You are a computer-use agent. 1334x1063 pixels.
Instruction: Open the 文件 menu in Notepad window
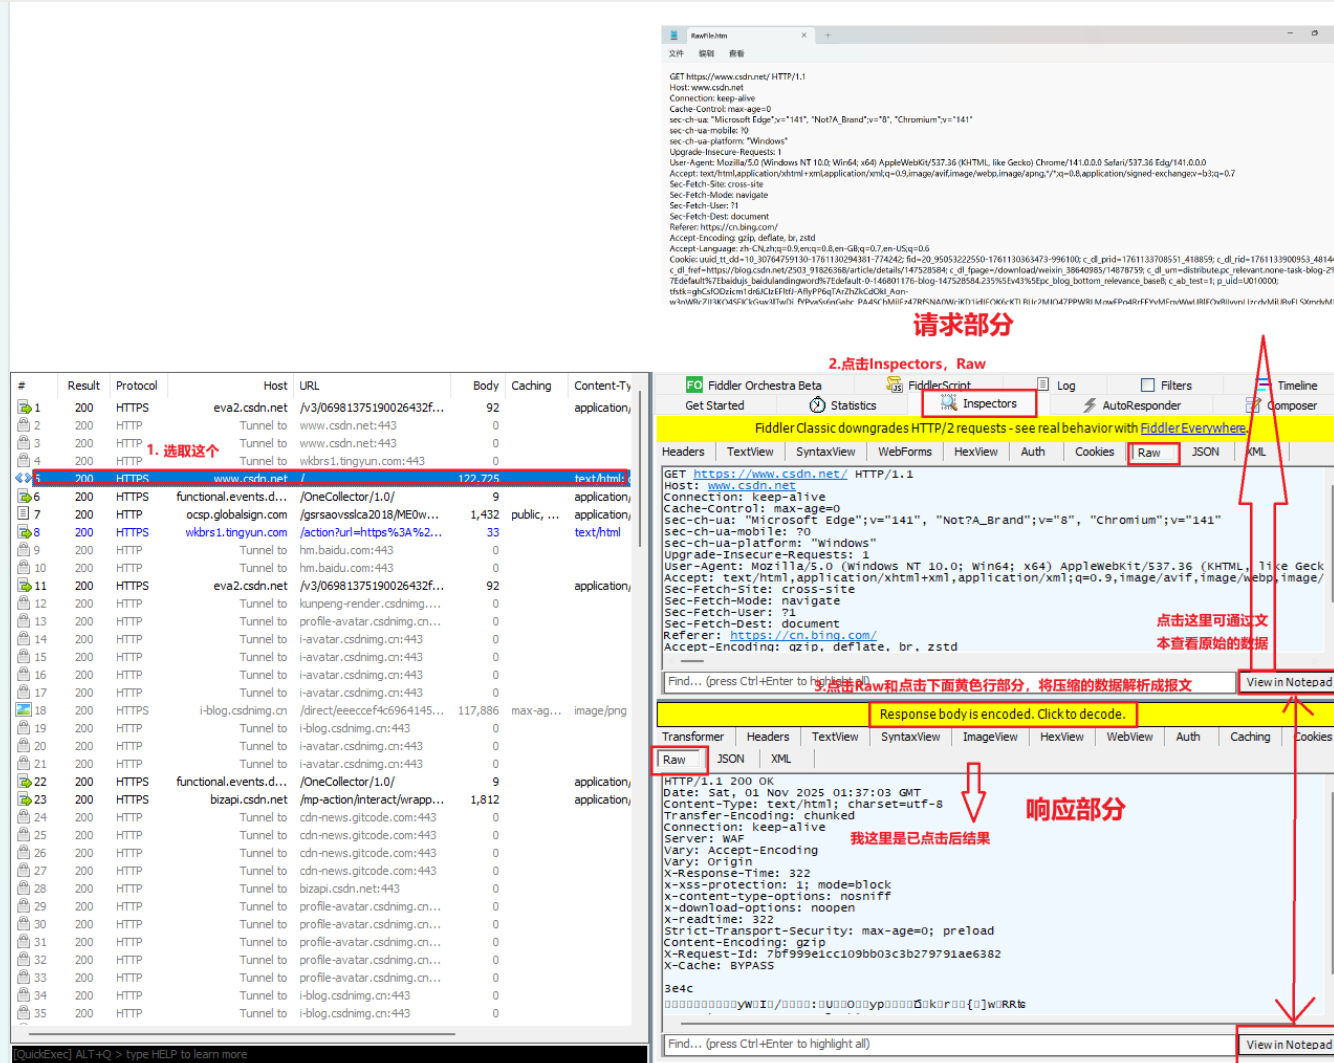tap(676, 54)
